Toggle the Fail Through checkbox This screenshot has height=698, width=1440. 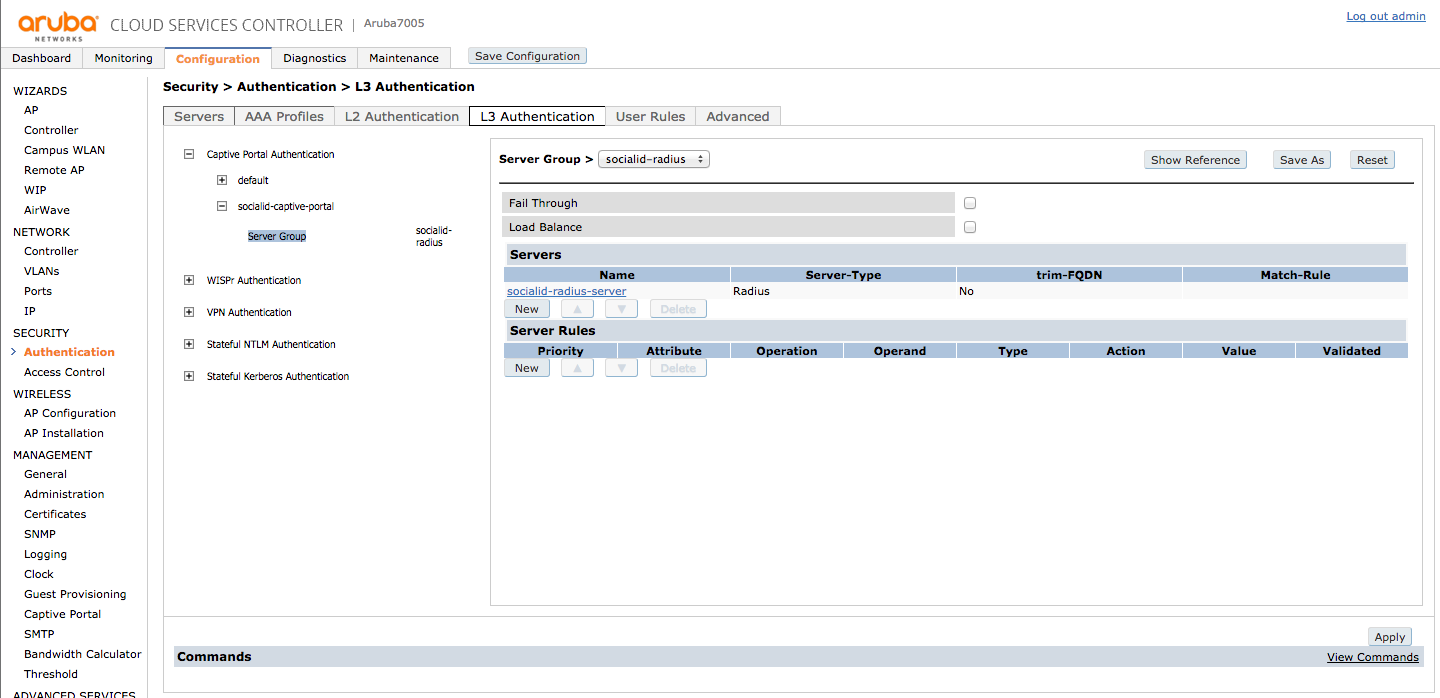click(969, 203)
